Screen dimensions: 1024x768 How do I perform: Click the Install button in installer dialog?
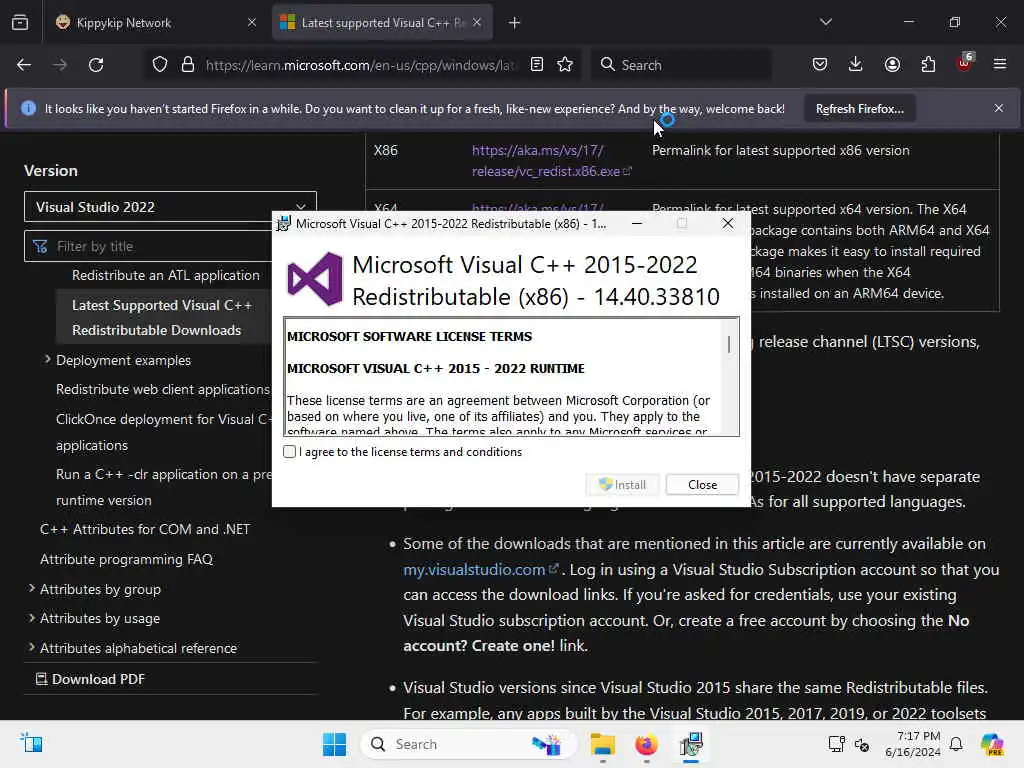click(x=622, y=485)
